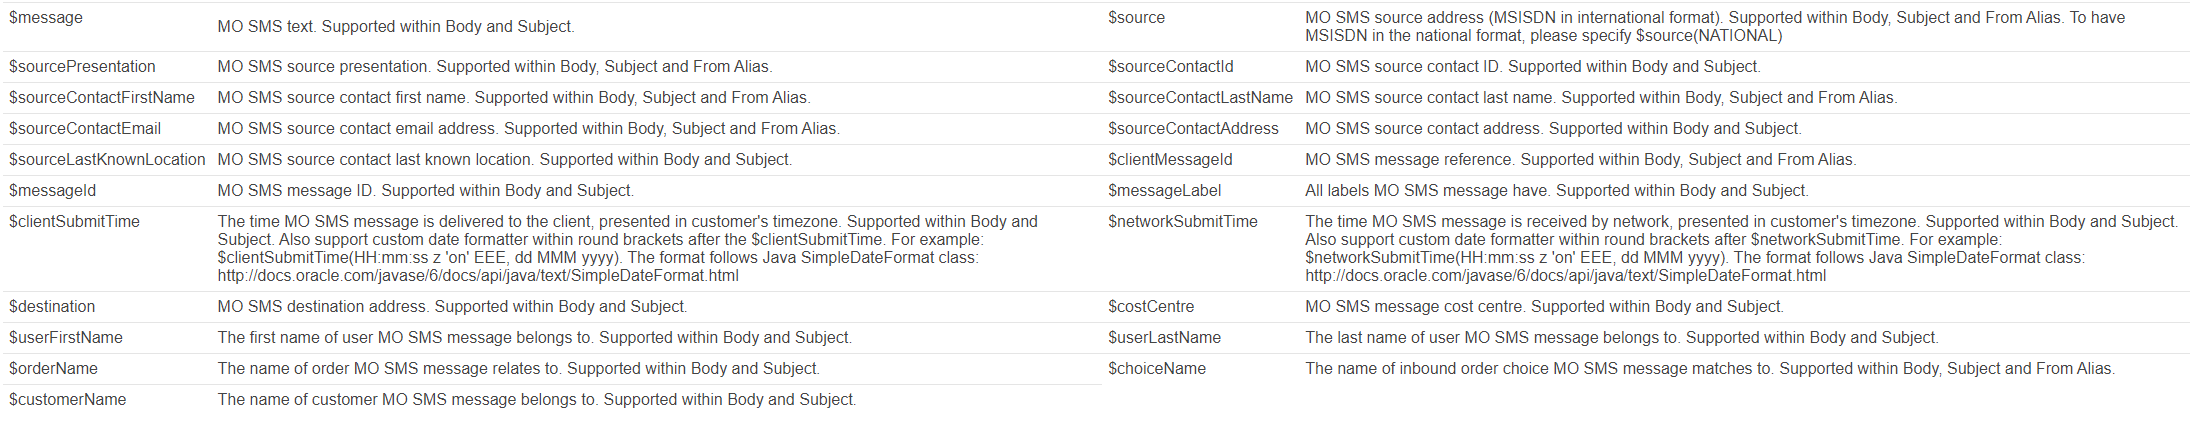
Task: Open SimpleDateFormat URL under $clientSubmitTime description
Action: 478,276
